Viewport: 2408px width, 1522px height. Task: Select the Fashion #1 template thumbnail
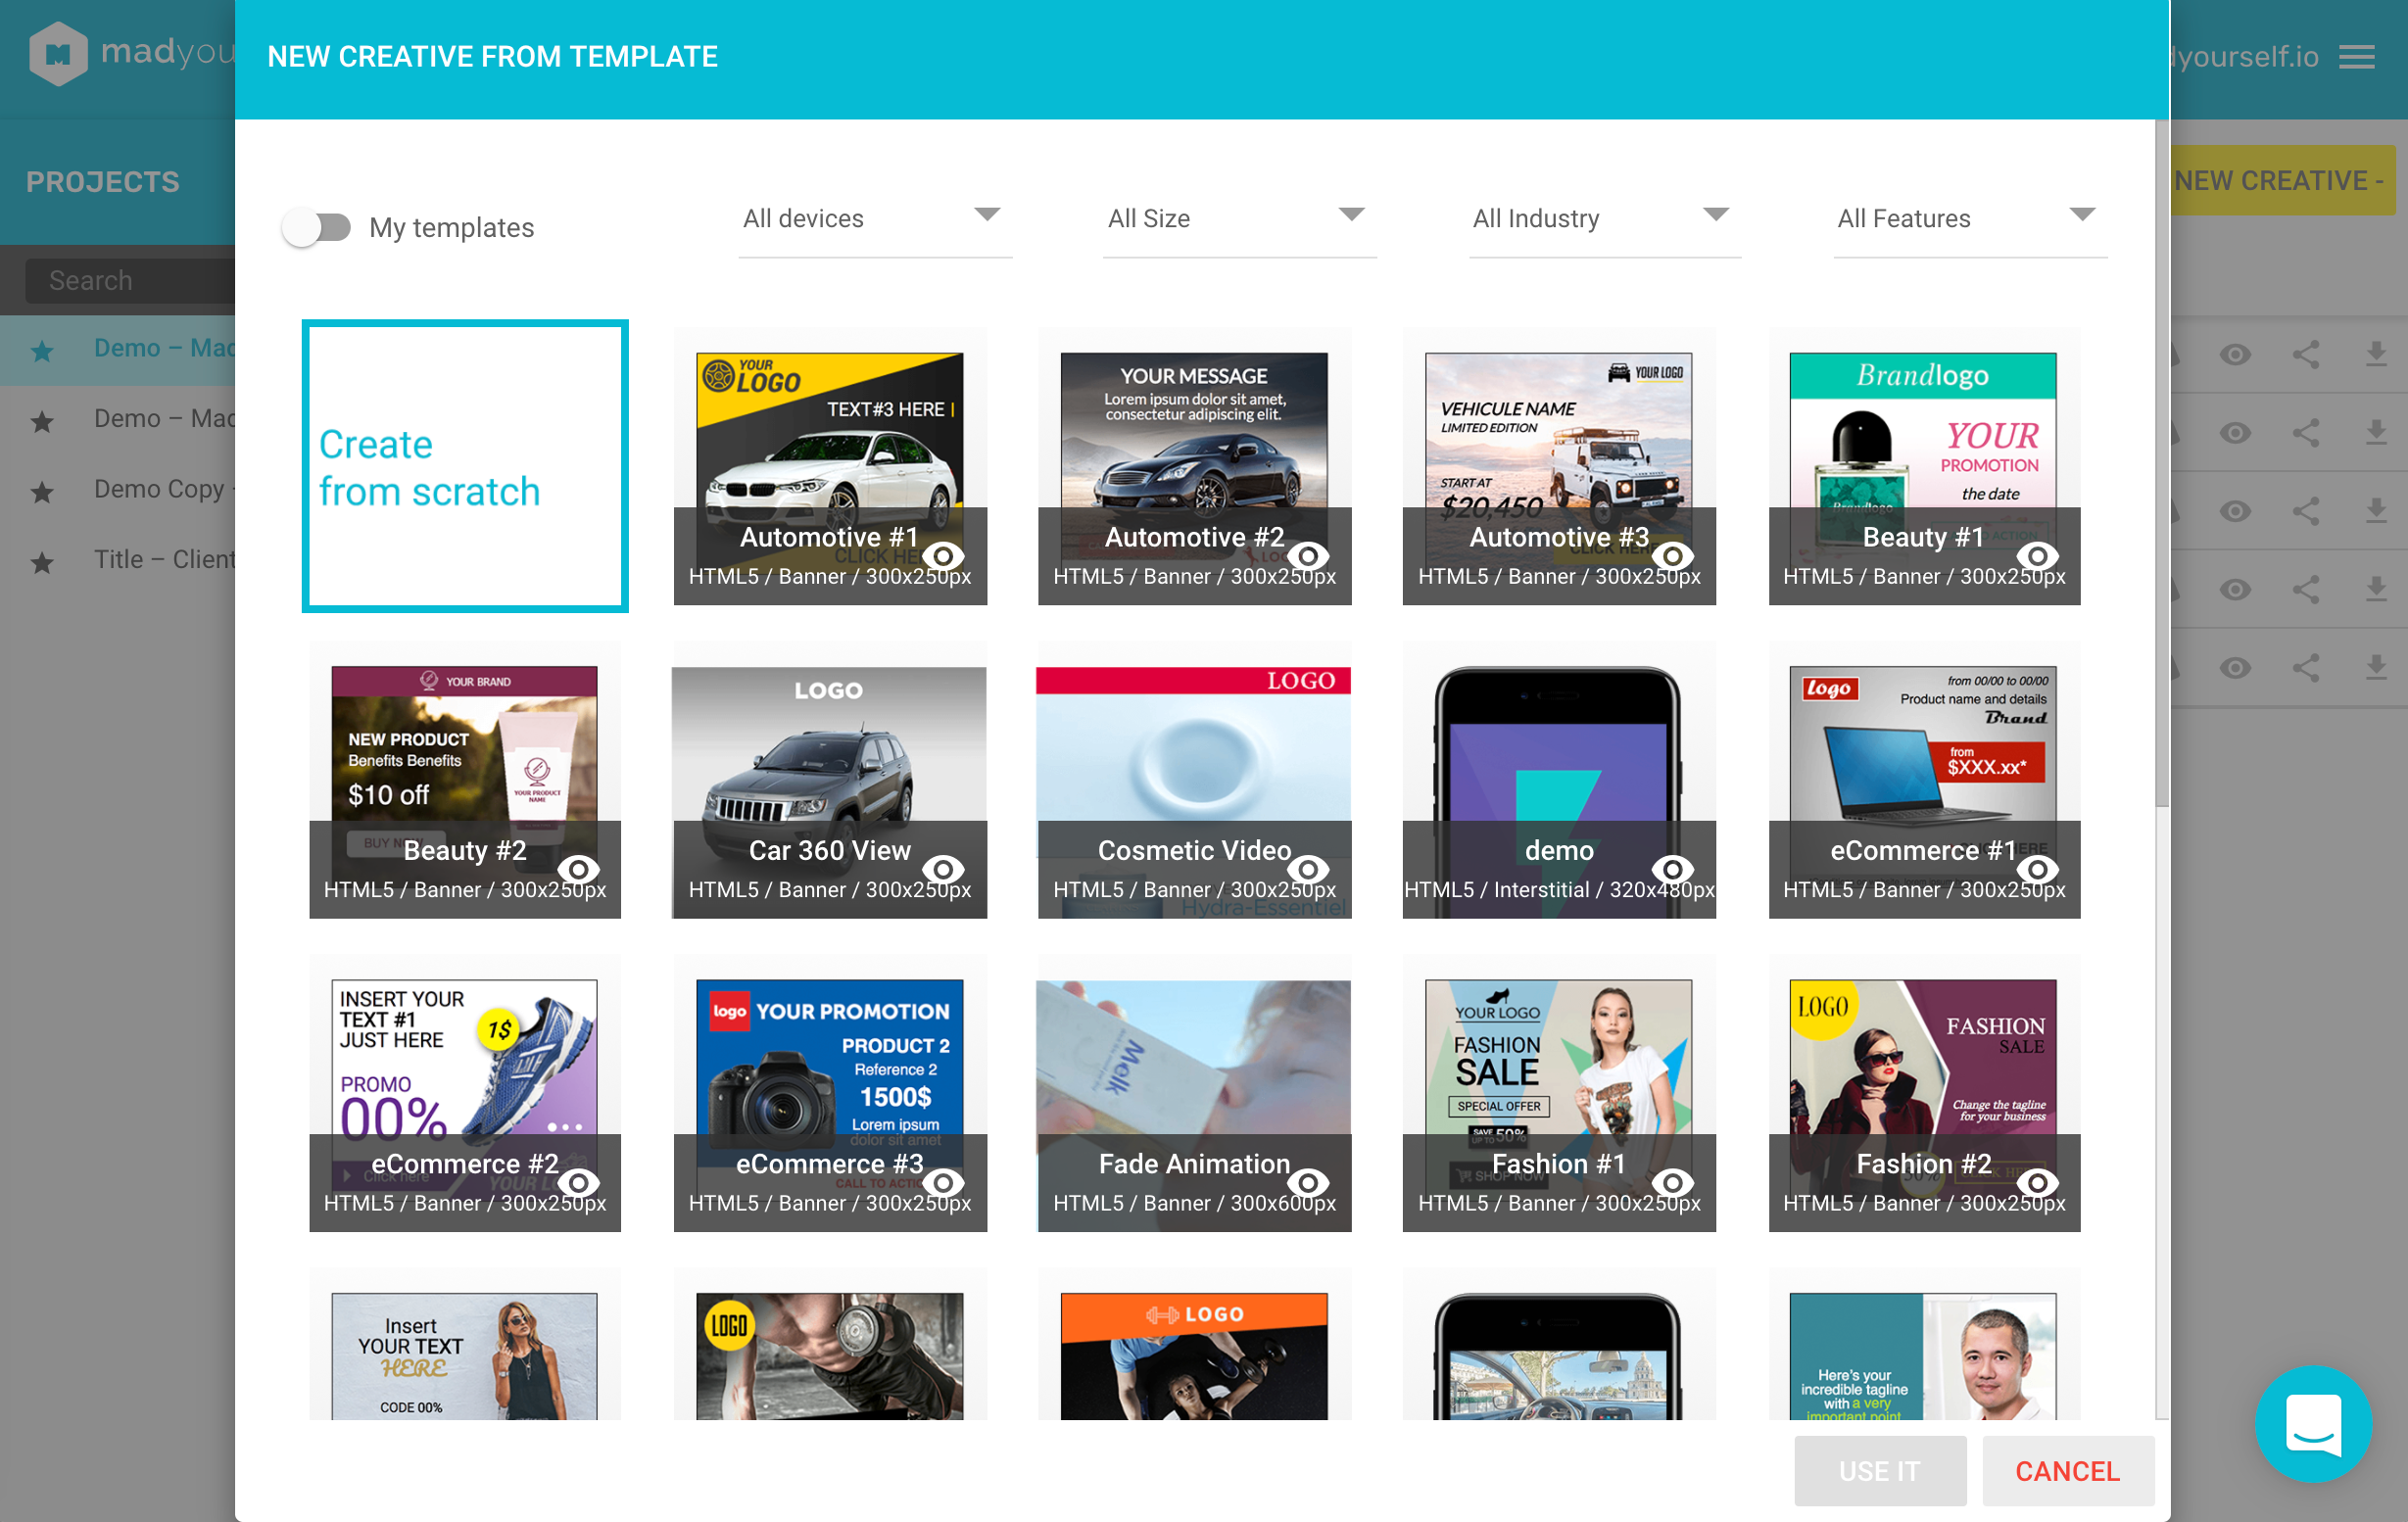pyautogui.click(x=1559, y=1093)
